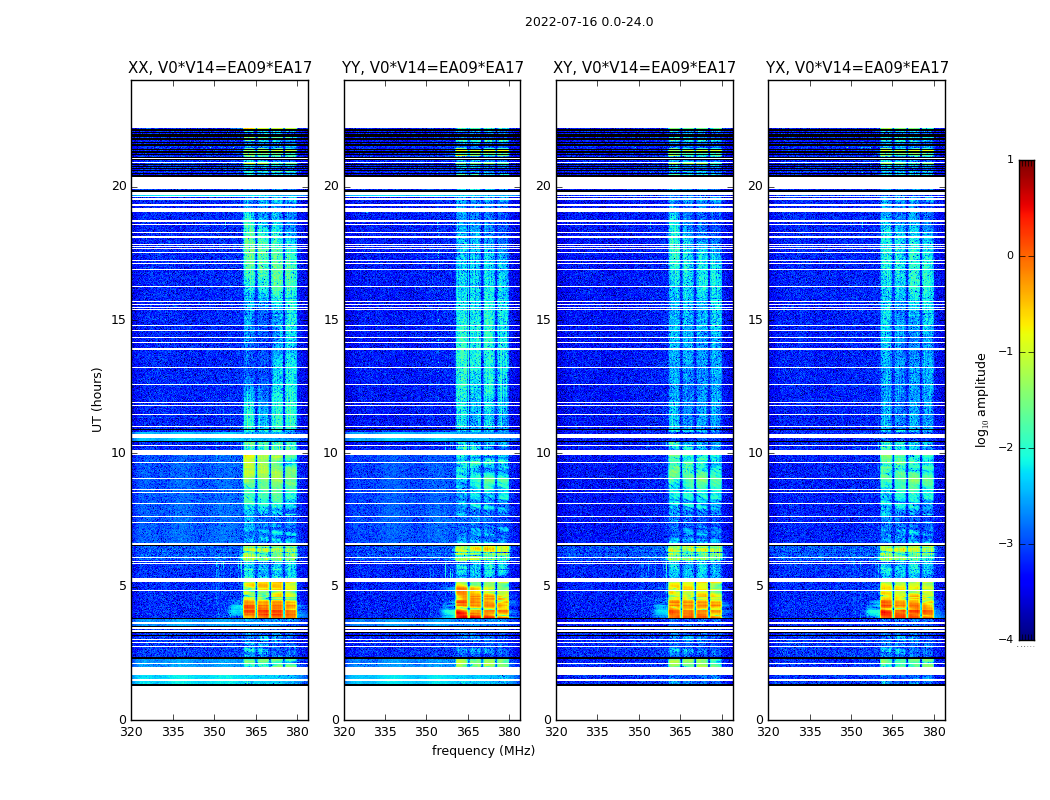1050x800 pixels.
Task: Click the 20 hour tick beside YX panel
Action: pos(755,185)
